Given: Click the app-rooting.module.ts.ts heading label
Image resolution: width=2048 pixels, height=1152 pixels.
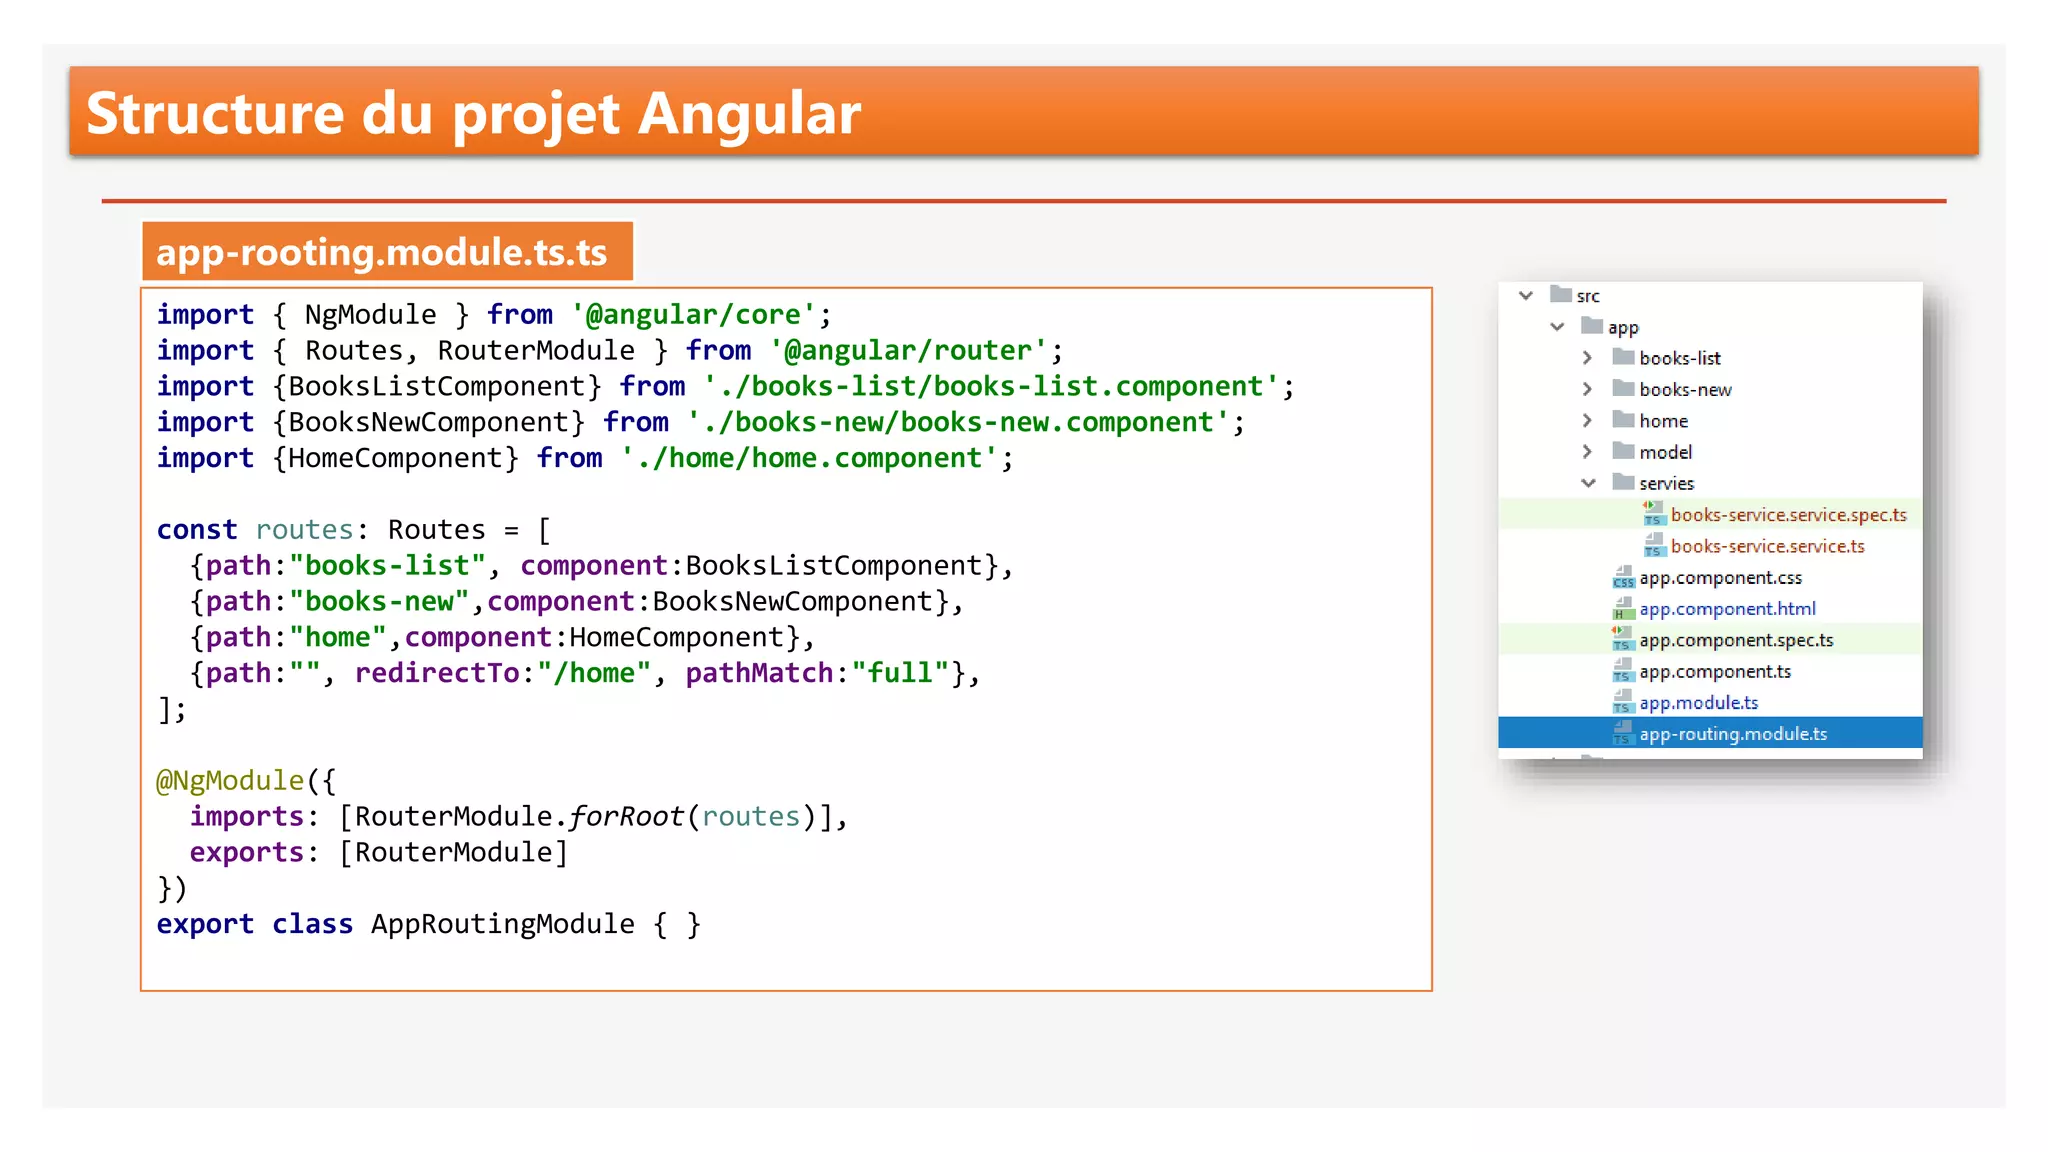Looking at the screenshot, I should click(x=386, y=251).
